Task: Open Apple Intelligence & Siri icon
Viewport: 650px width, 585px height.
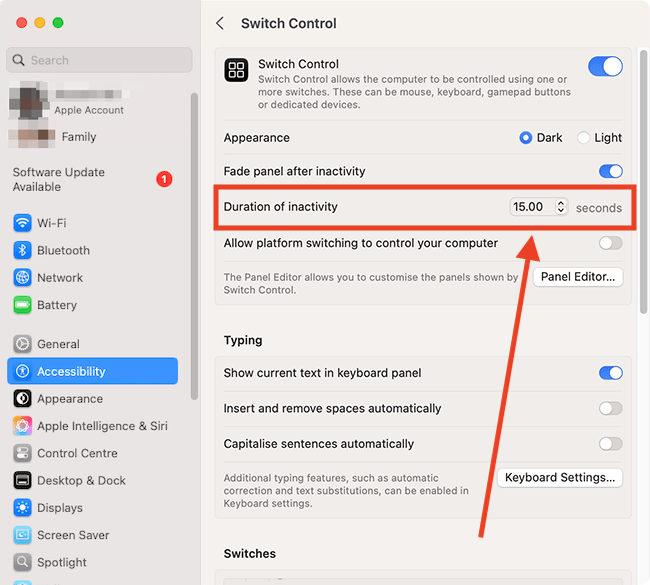Action: coord(22,426)
